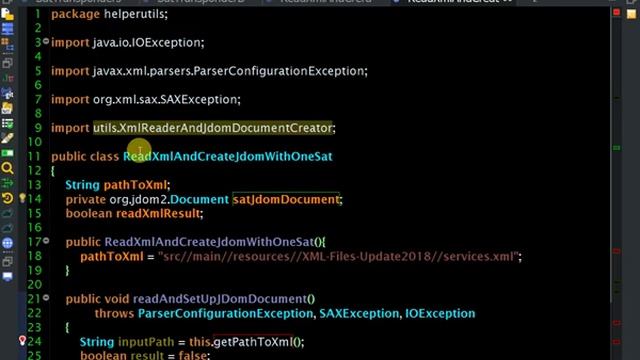The width and height of the screenshot is (640, 360).
Task: Open the Tasks checklist view icon
Action: point(7,123)
